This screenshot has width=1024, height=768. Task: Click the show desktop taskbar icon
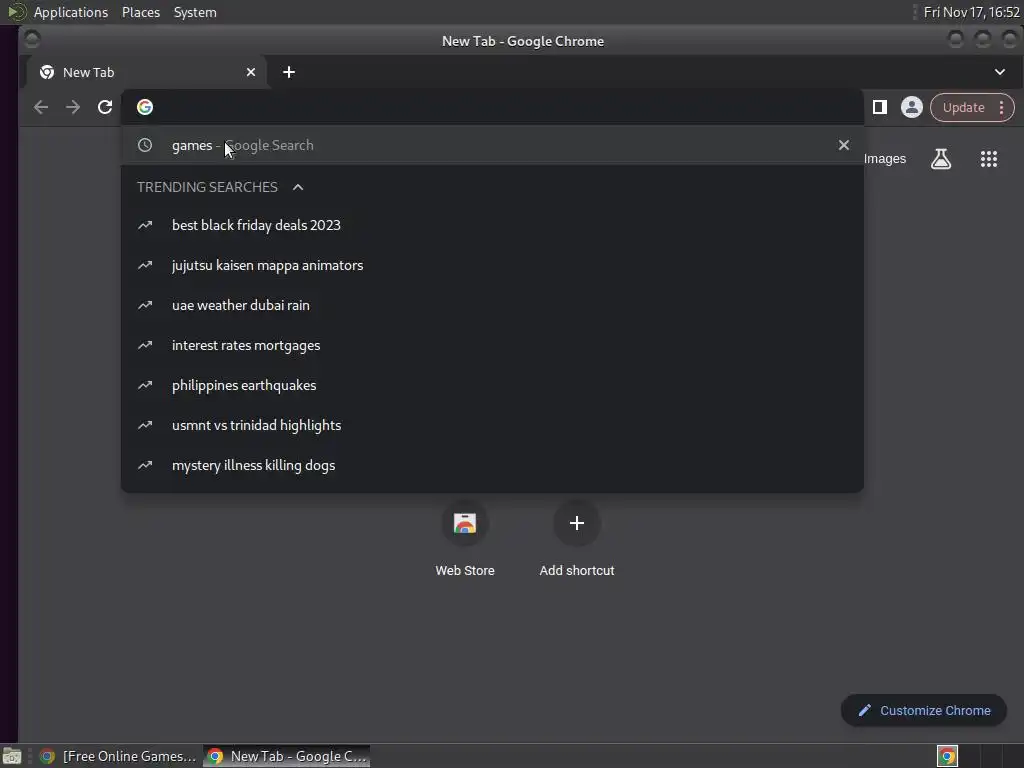12,756
